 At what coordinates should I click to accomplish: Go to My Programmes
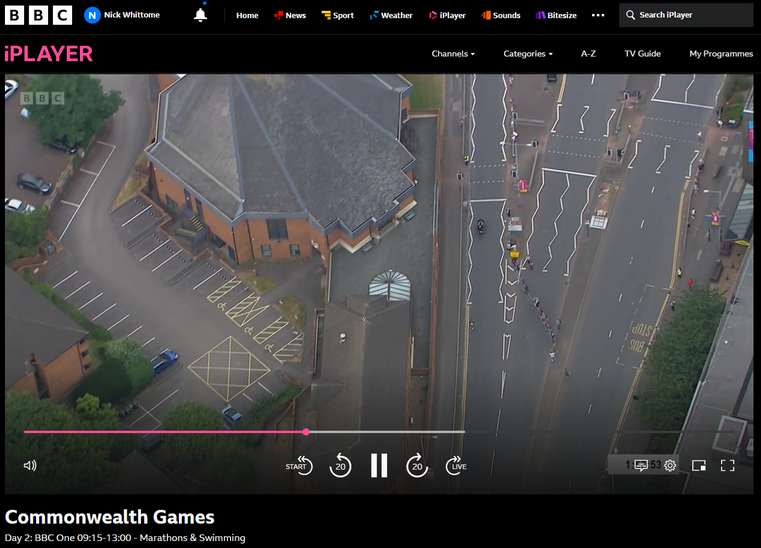[721, 53]
